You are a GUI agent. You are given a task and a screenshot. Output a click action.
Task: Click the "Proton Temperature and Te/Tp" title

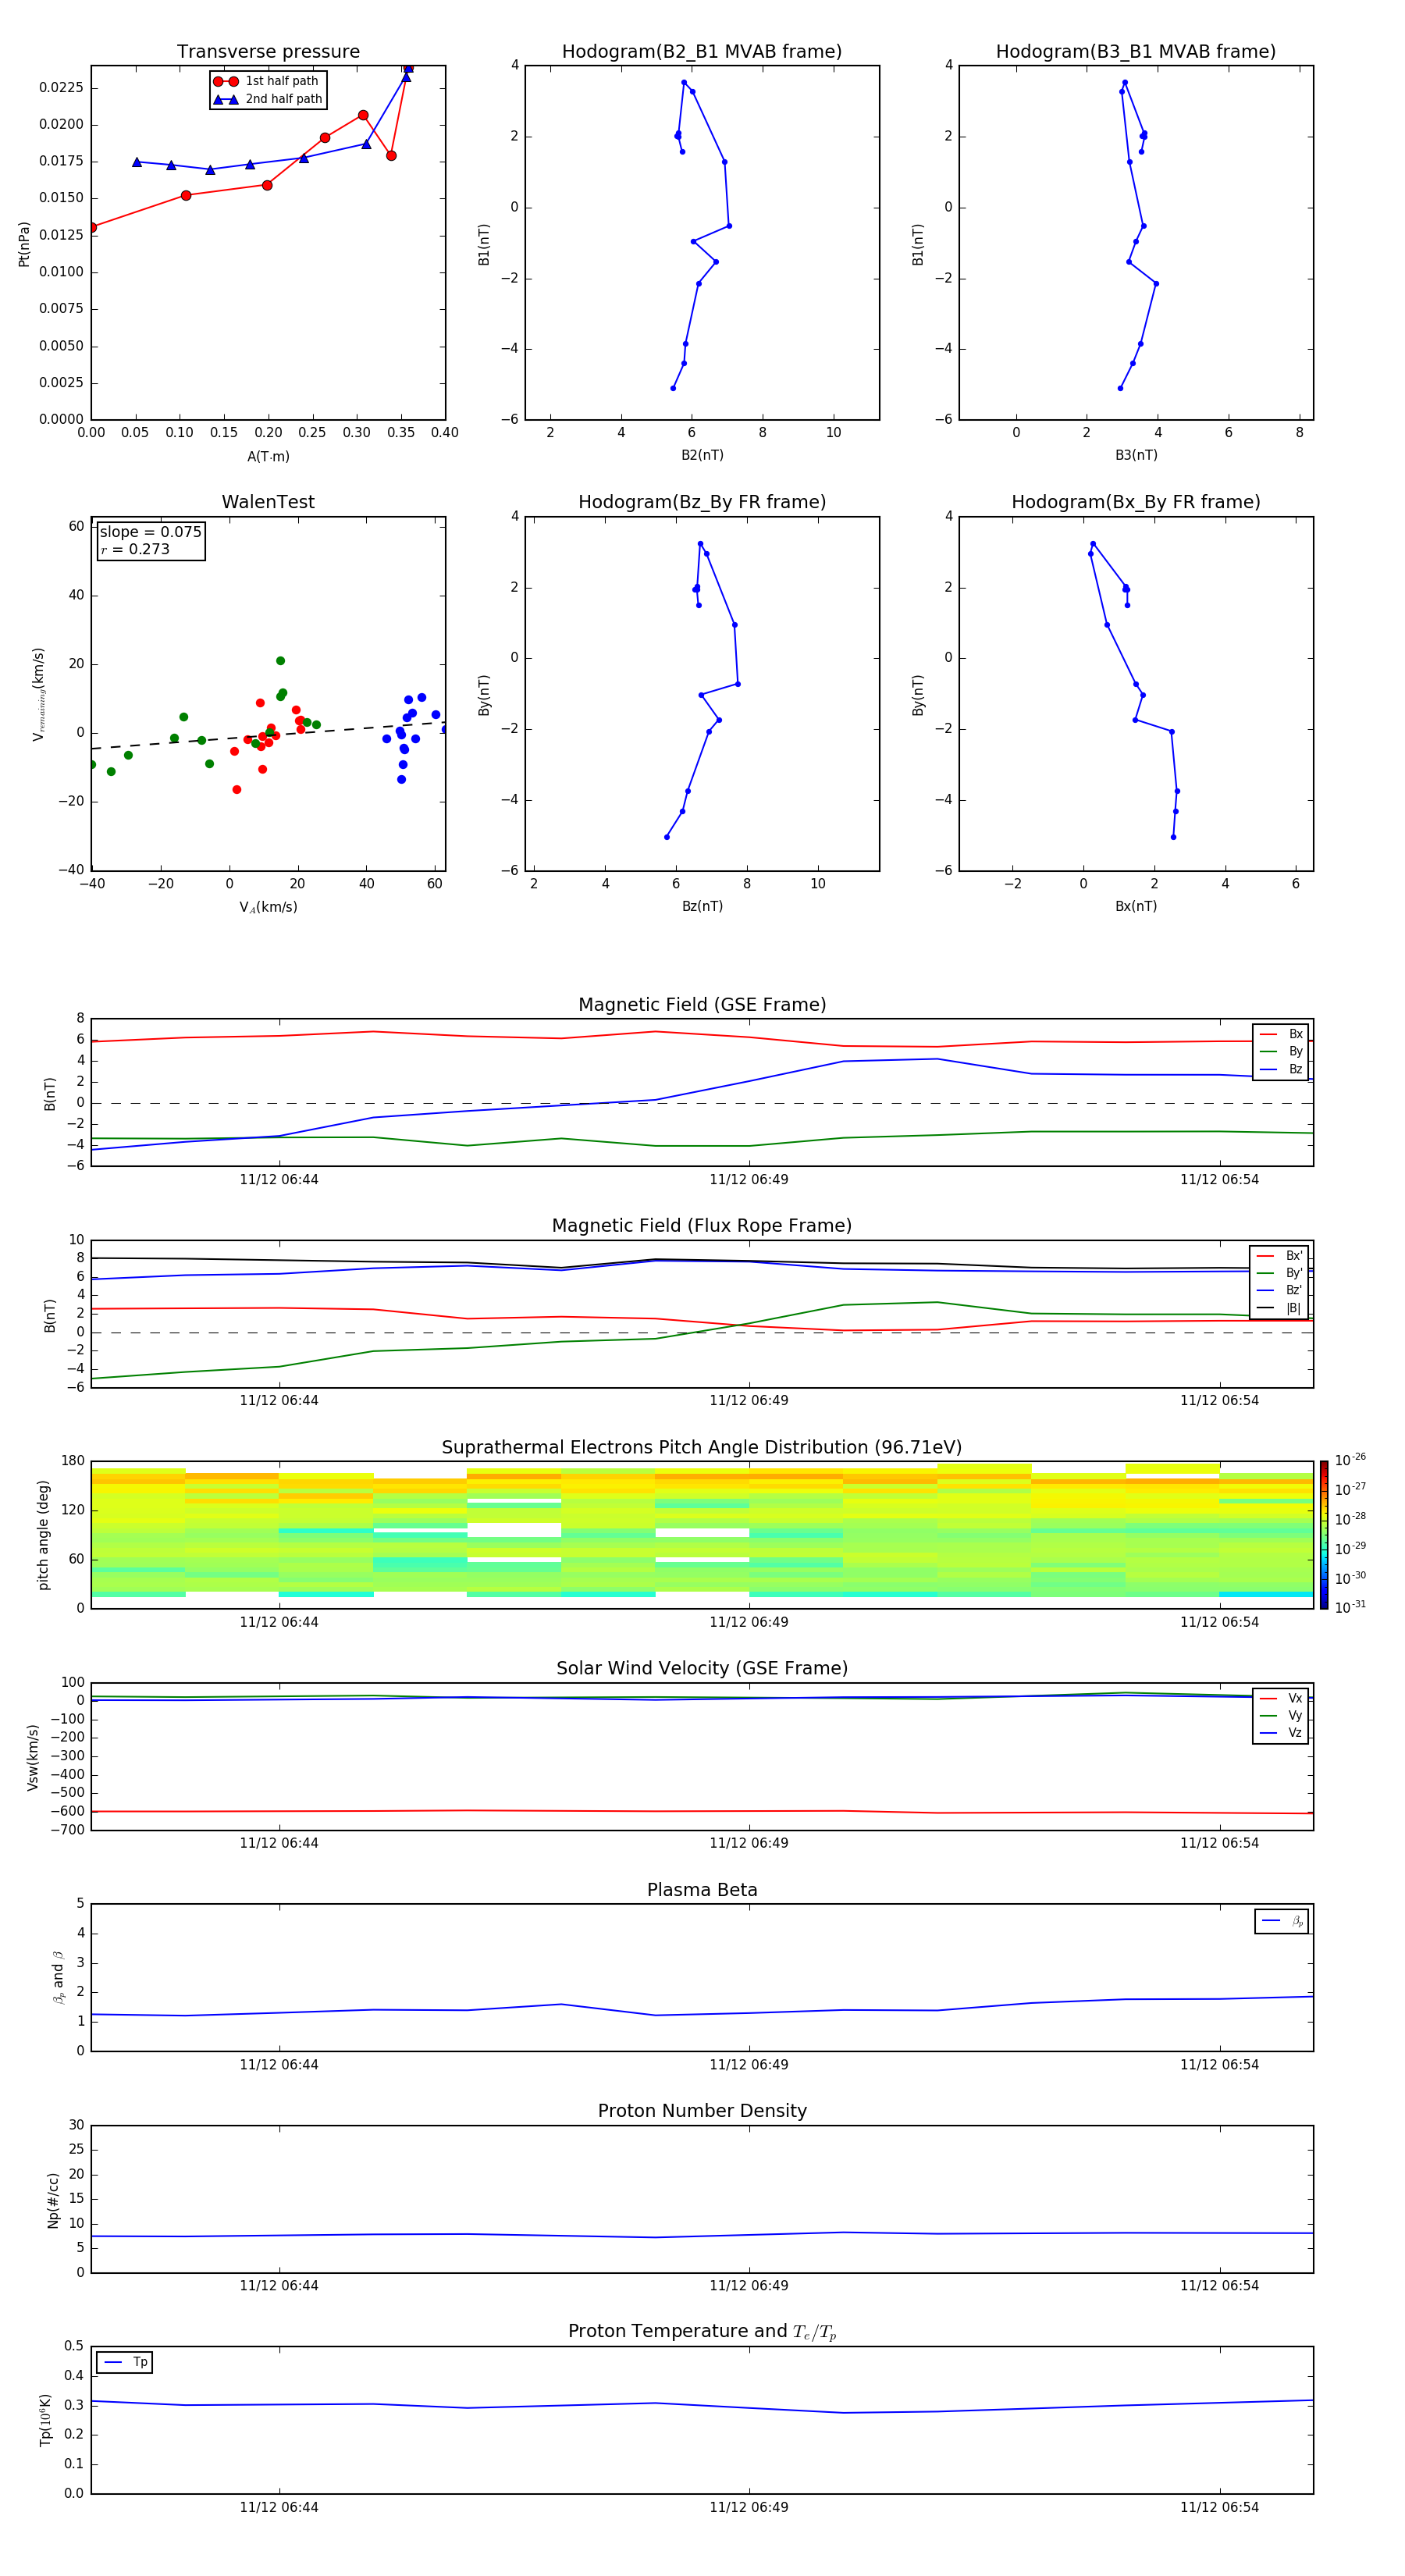point(702,2331)
